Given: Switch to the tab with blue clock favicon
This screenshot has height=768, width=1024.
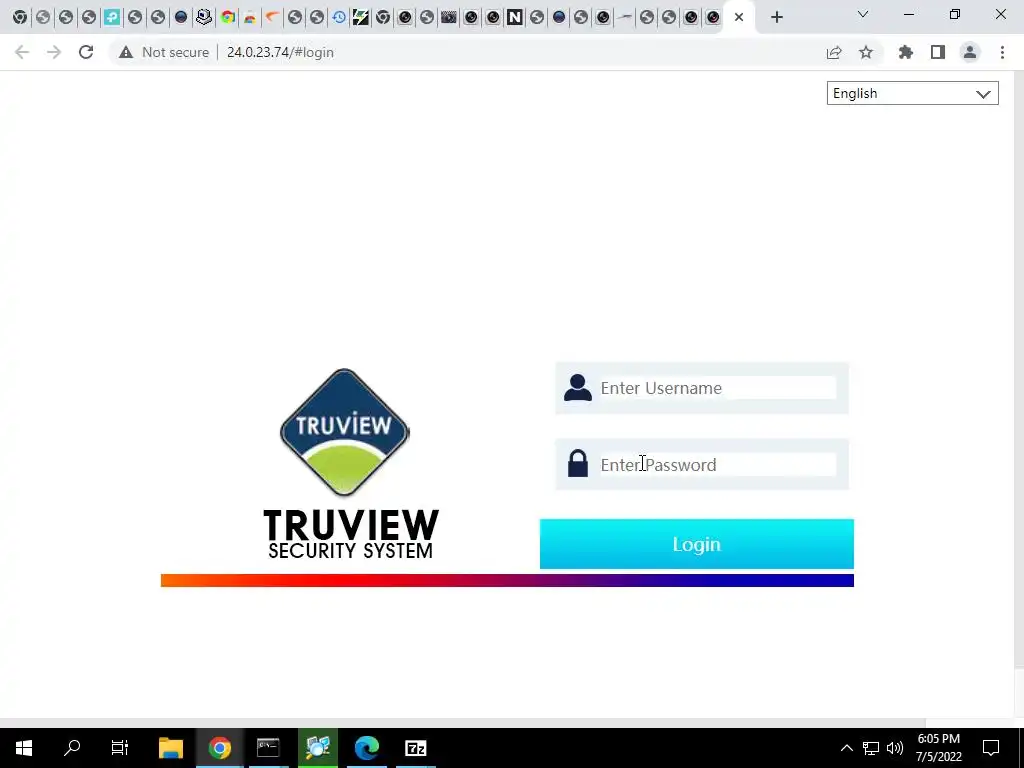Looking at the screenshot, I should 339,17.
